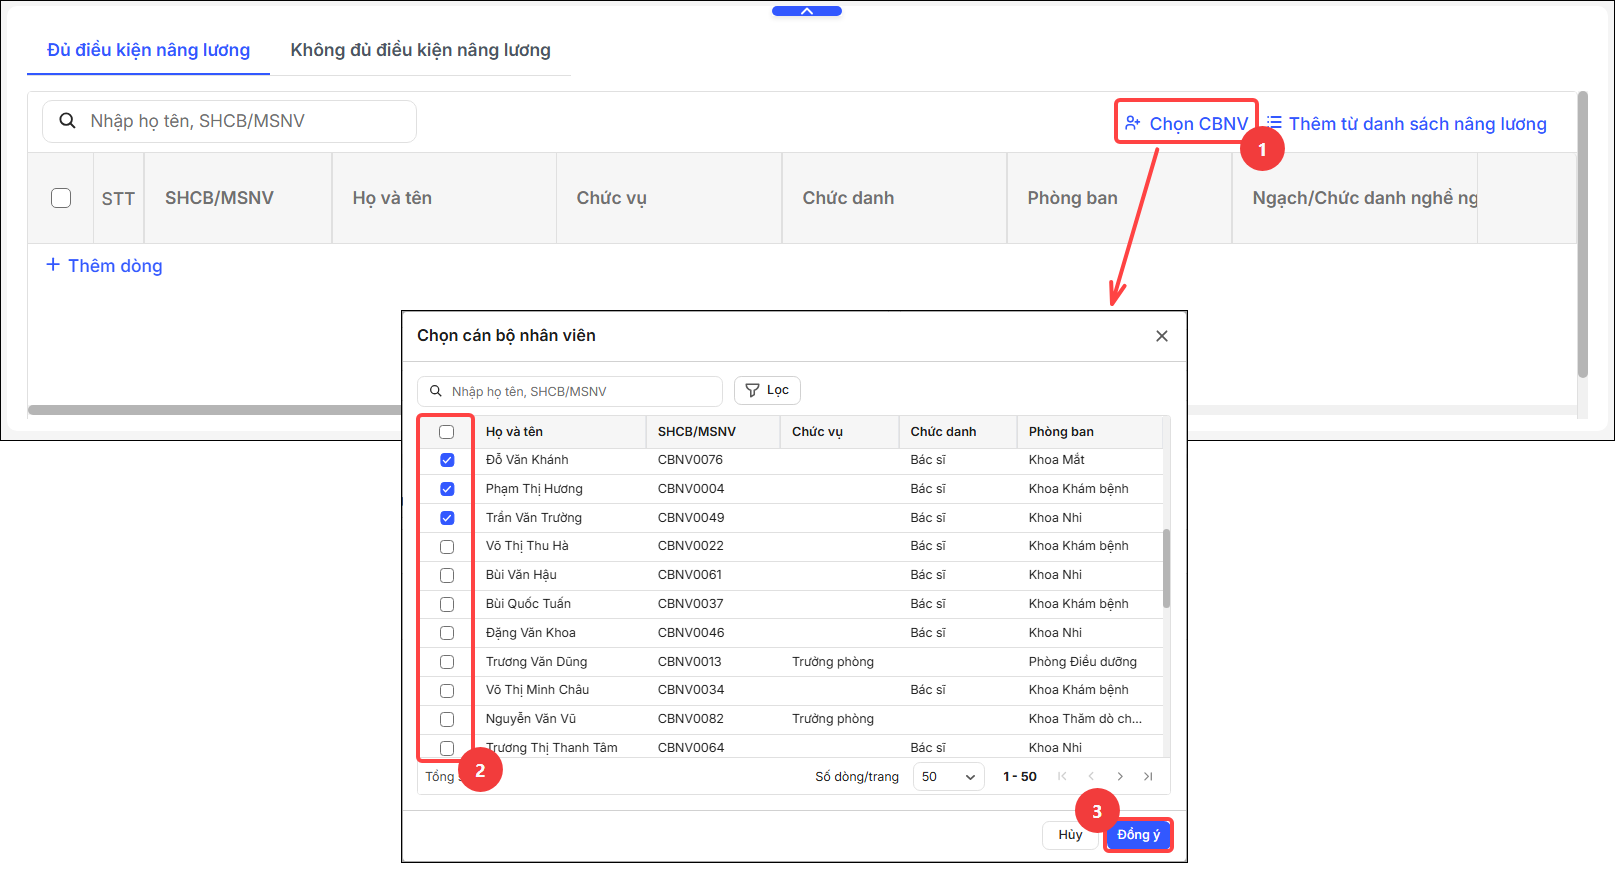
Task: Click code CBNV0022
Action: tap(691, 546)
